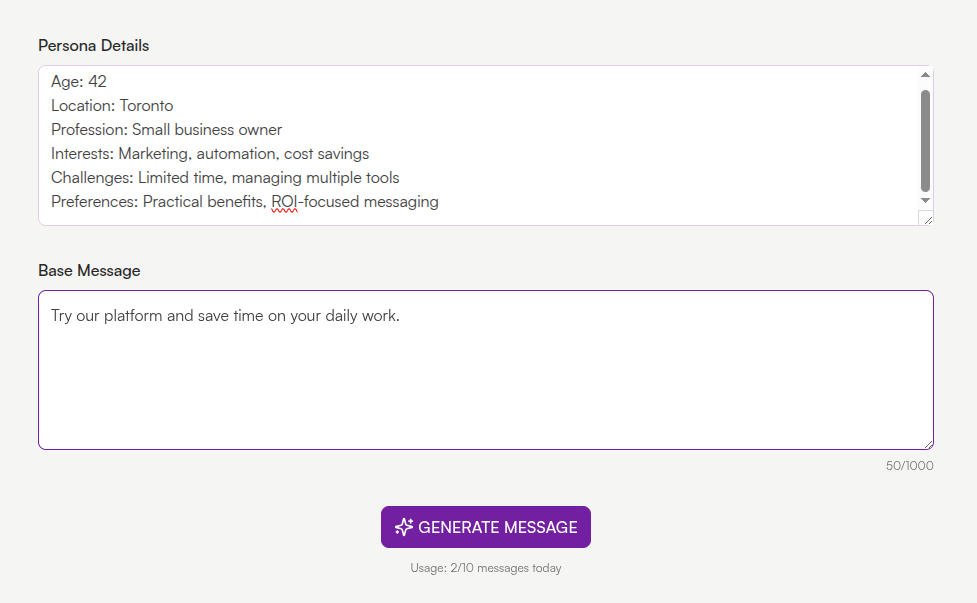This screenshot has width=977, height=603.
Task: Click the resize grip of Base Message box
Action: point(927,442)
